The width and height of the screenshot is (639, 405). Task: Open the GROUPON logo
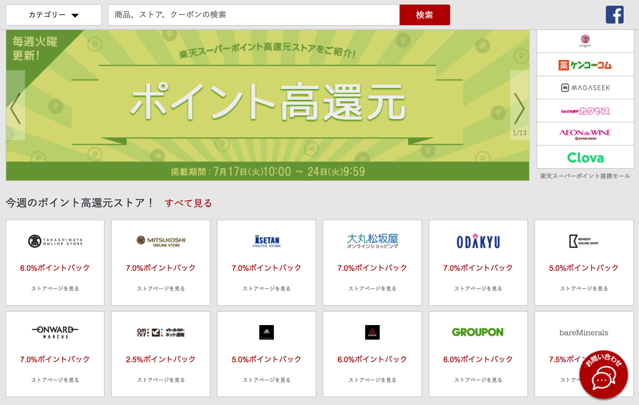pyautogui.click(x=478, y=332)
